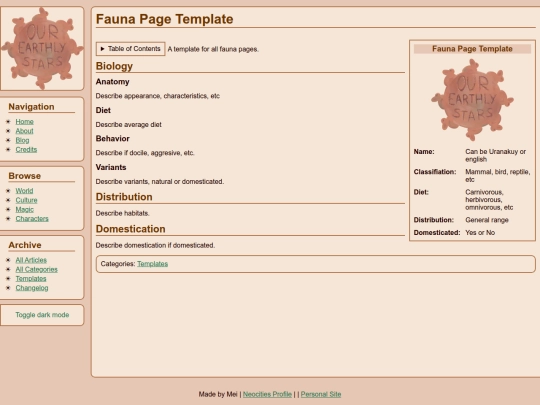Toggle dark mode

[42, 315]
